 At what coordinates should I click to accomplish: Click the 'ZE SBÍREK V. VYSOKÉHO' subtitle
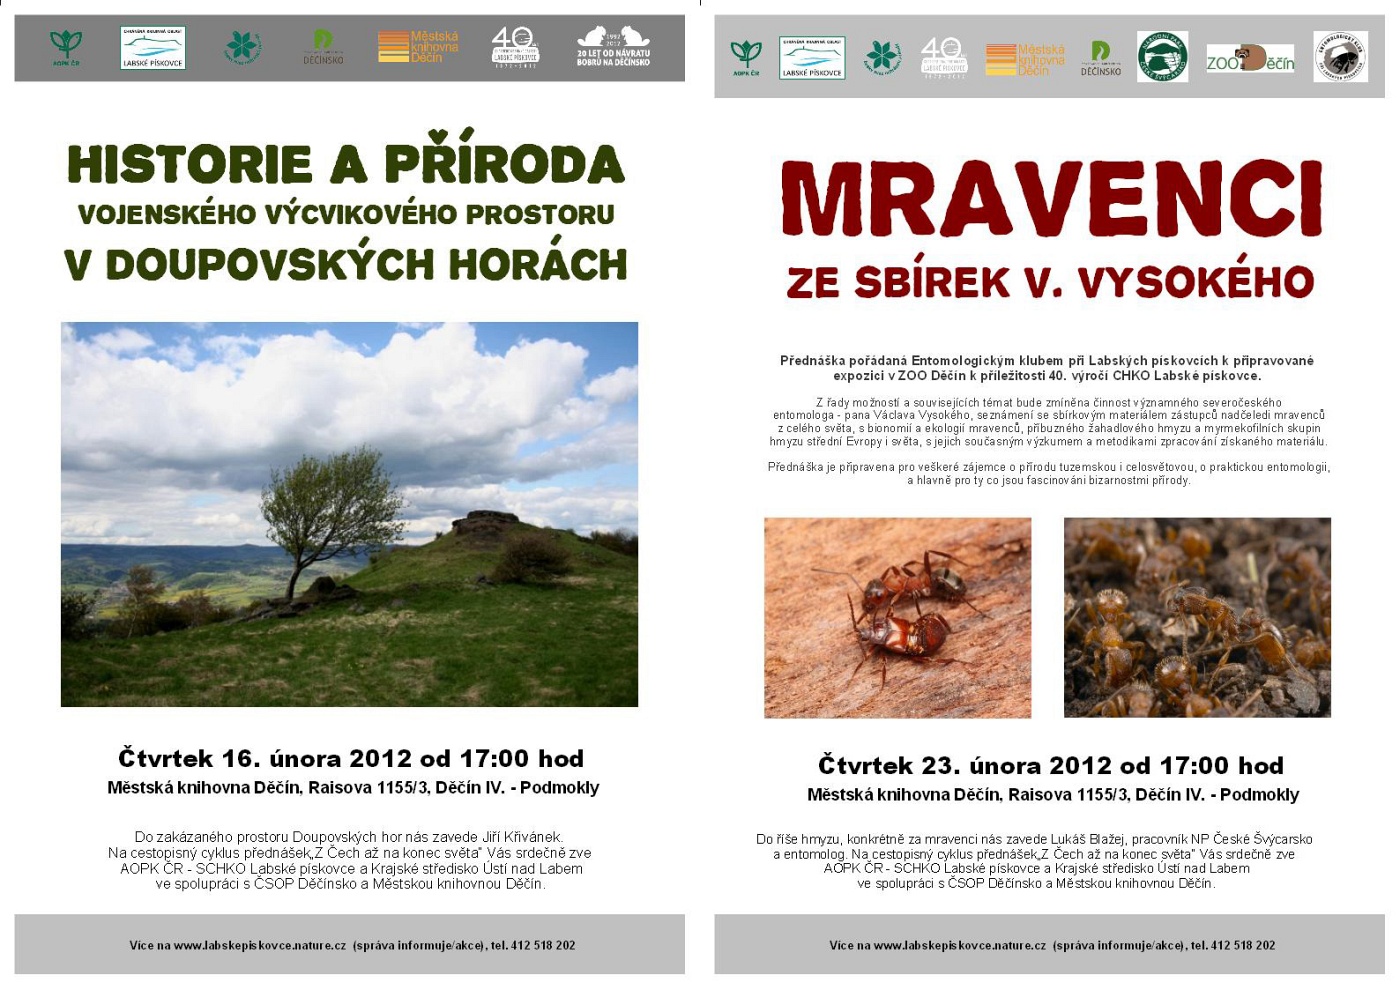1050,283
